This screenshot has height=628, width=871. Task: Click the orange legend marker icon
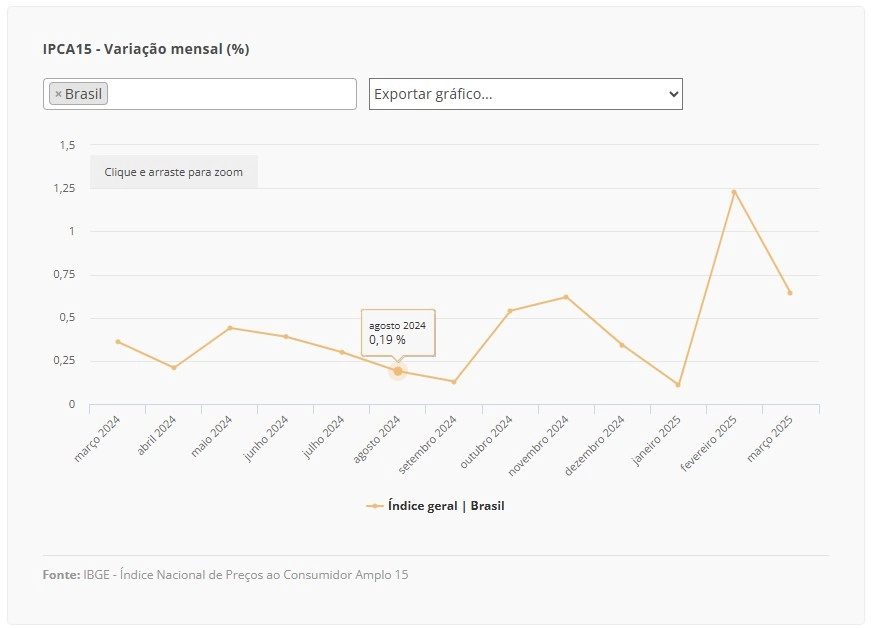click(x=375, y=506)
